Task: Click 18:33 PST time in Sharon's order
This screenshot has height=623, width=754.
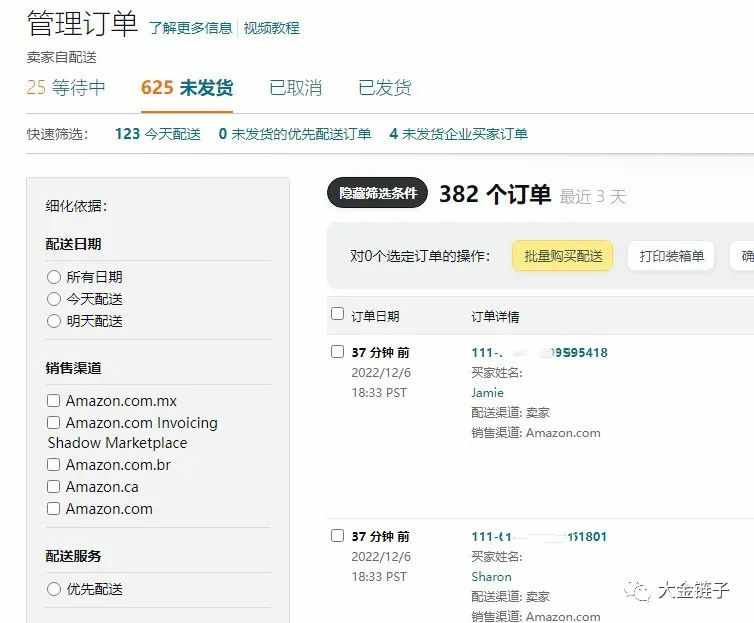Action: pyautogui.click(x=379, y=576)
